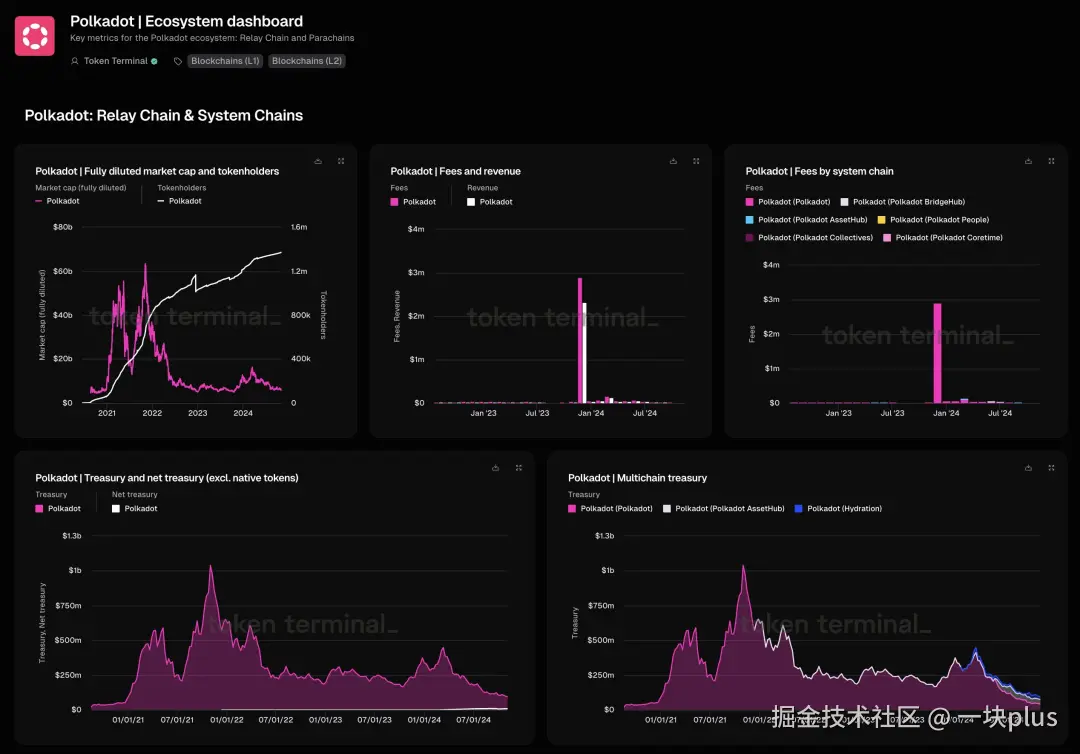Toggle Net treasury Polkadot white legend entry
Viewport: 1080px width, 754px height.
coord(134,508)
